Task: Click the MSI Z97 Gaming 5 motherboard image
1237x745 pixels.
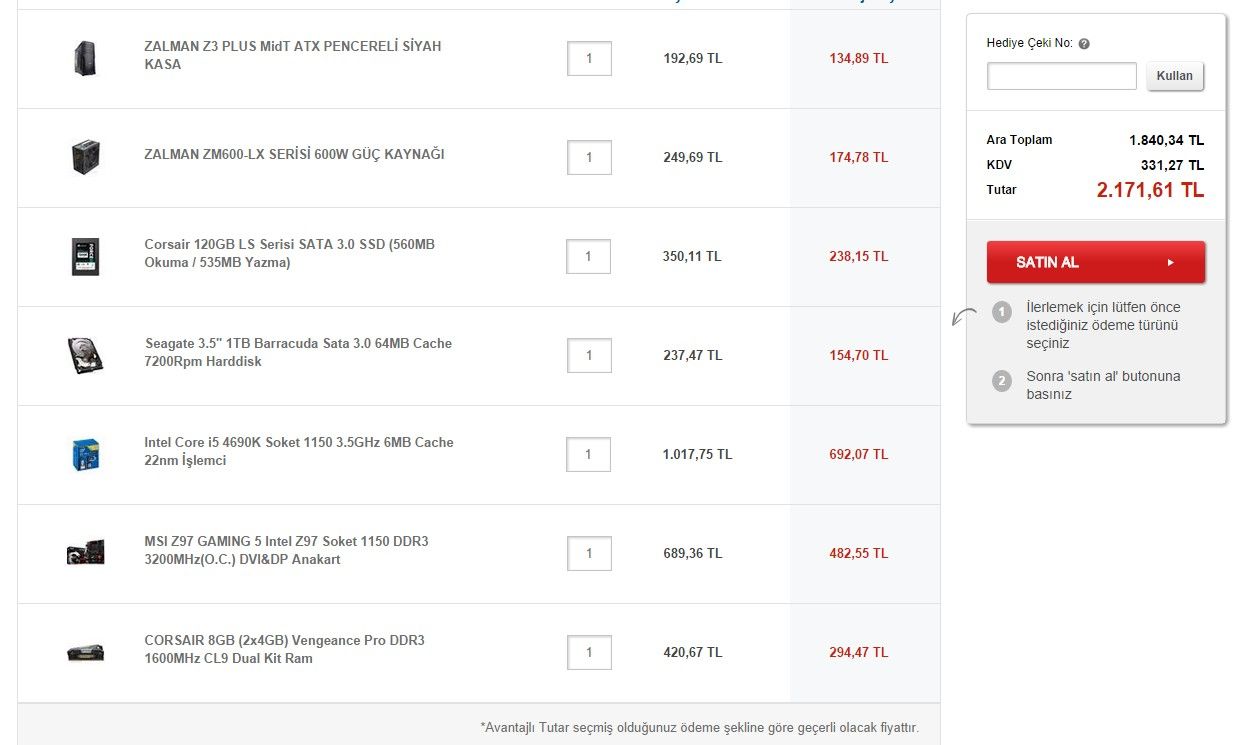Action: coord(85,553)
